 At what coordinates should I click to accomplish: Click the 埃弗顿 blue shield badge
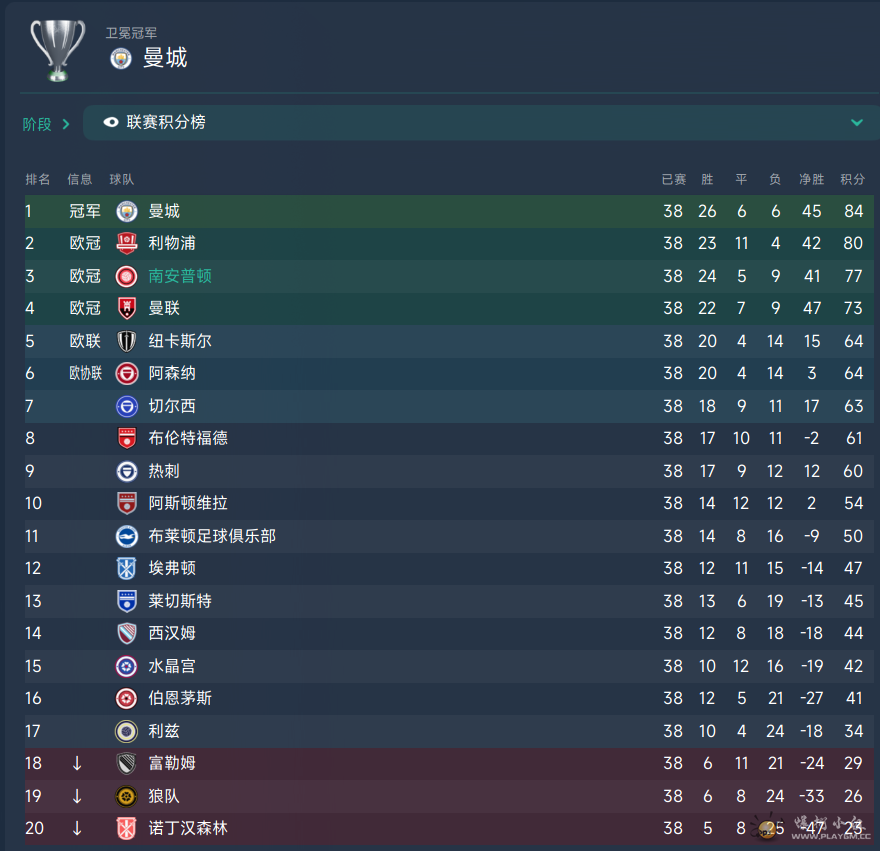coord(127,568)
